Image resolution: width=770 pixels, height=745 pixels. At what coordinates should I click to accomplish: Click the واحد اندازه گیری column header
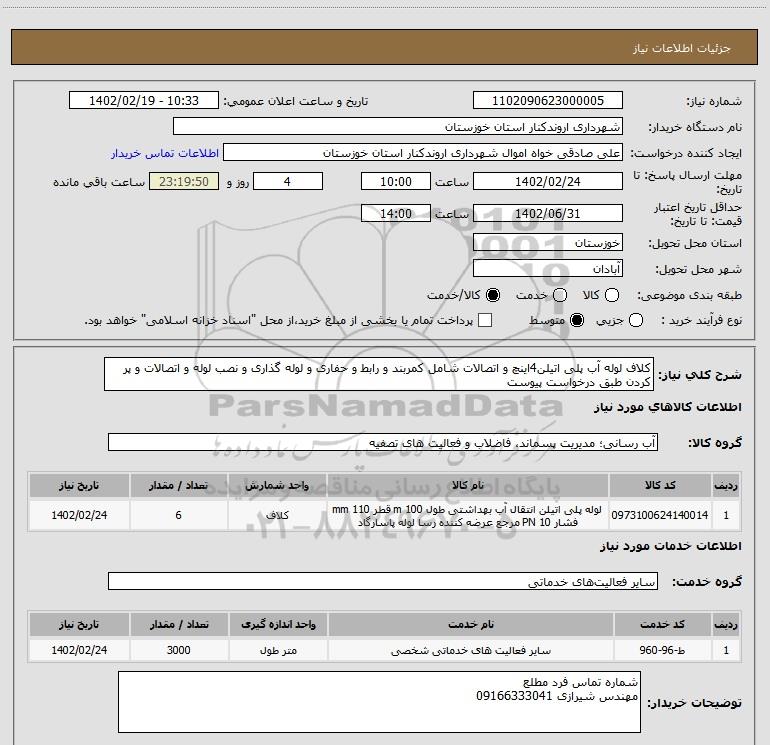click(278, 624)
